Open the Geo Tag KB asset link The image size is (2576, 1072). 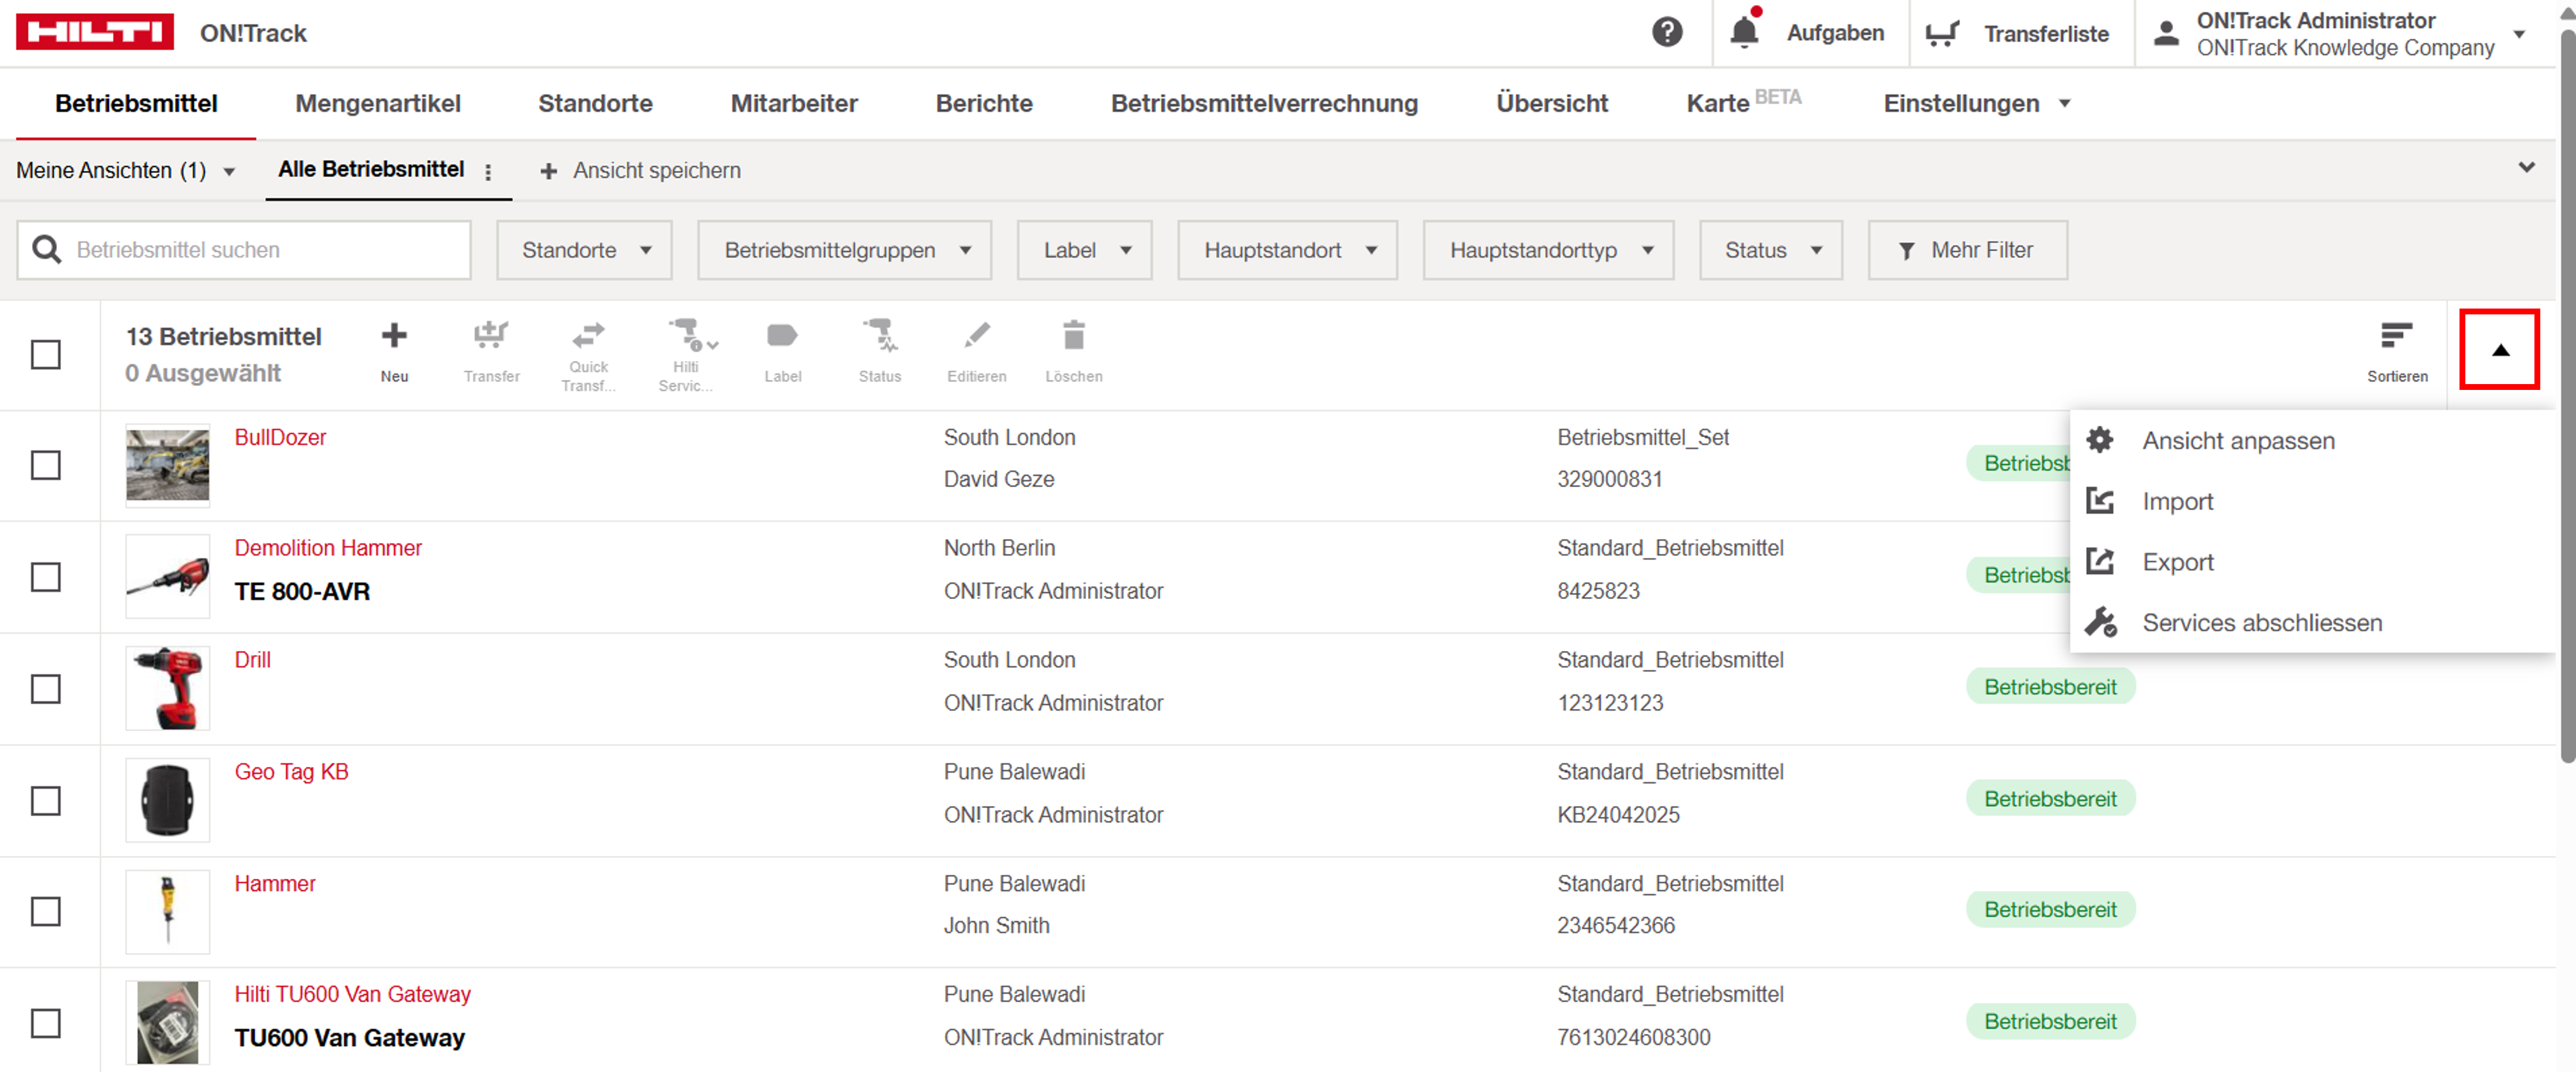pyautogui.click(x=291, y=772)
